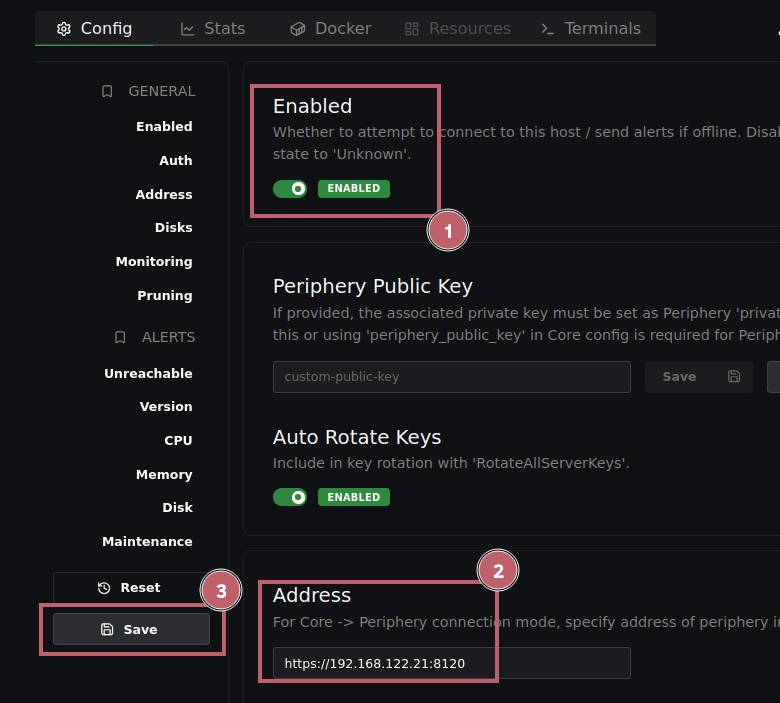The image size is (780, 703).
Task: Open the Docker tab
Action: point(330,29)
